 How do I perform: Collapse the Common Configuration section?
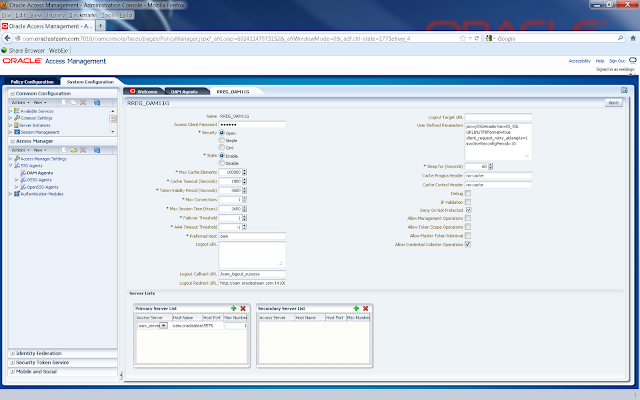coord(12,93)
